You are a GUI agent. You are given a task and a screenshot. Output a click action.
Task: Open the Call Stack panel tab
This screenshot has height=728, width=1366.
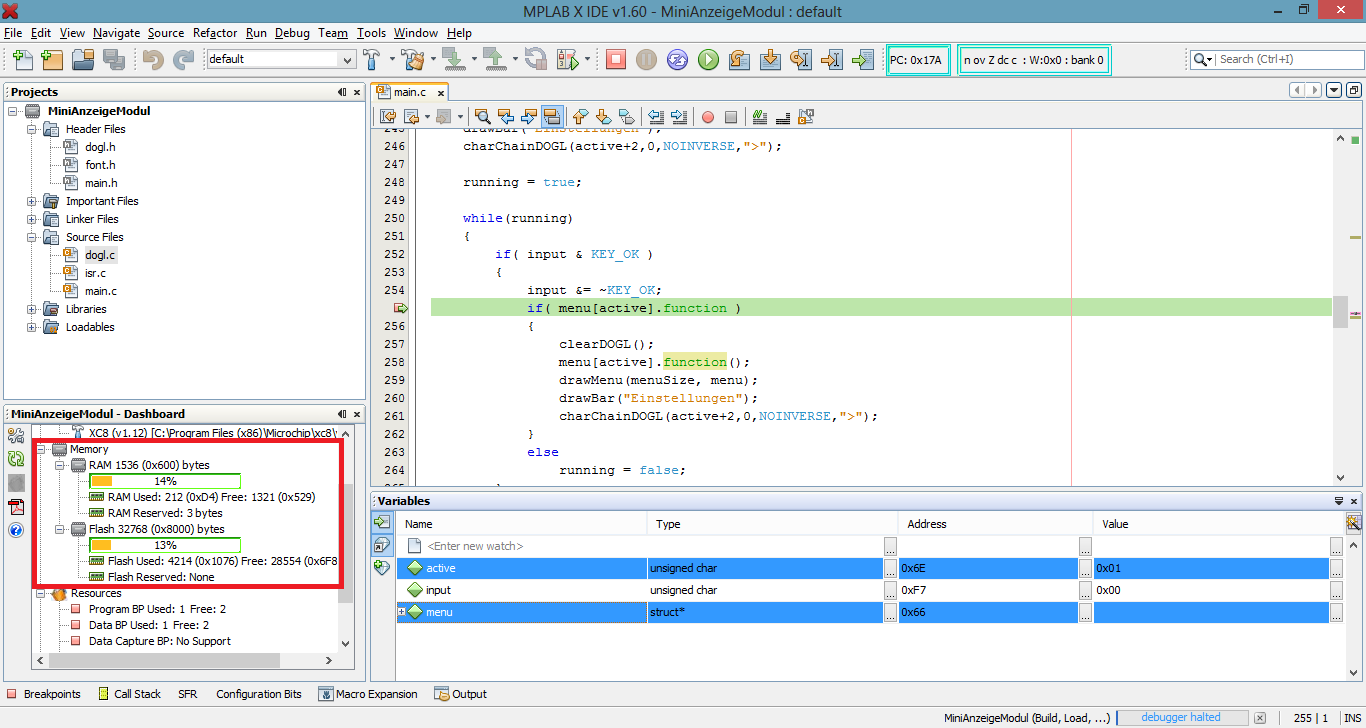tap(129, 694)
